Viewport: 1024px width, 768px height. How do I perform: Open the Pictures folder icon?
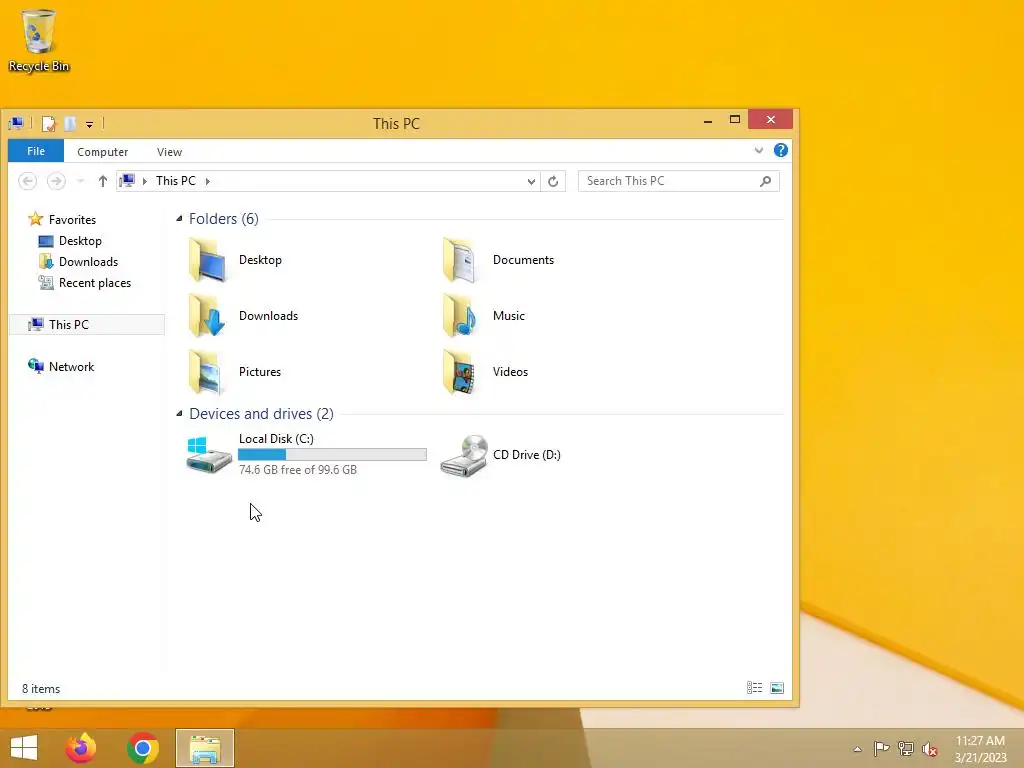click(208, 372)
